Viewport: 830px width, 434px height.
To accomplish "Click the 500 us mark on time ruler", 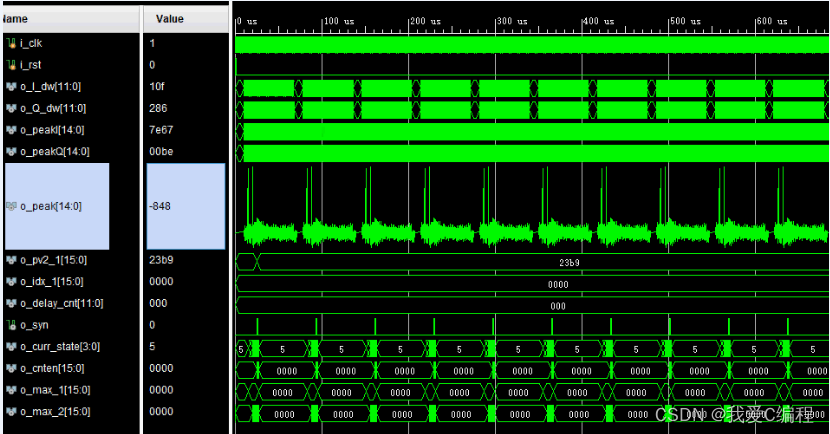I will click(685, 20).
